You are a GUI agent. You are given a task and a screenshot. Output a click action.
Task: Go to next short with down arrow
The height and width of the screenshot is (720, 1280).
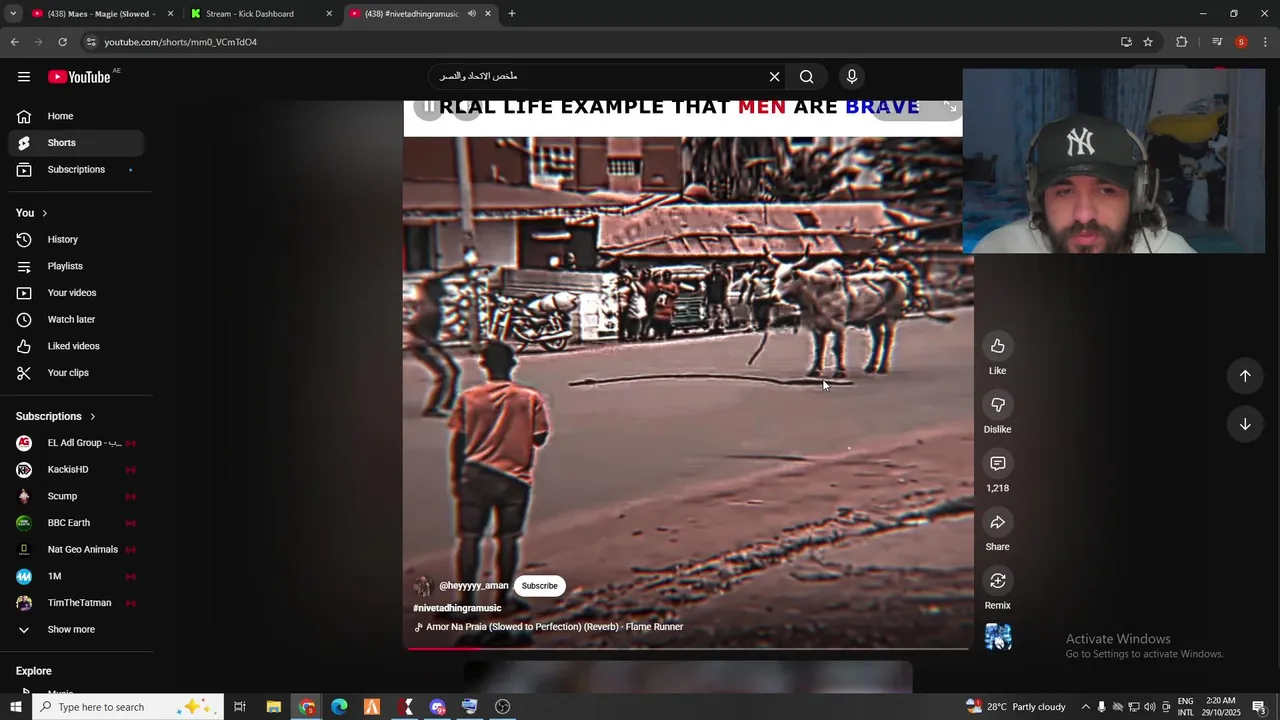(1245, 424)
